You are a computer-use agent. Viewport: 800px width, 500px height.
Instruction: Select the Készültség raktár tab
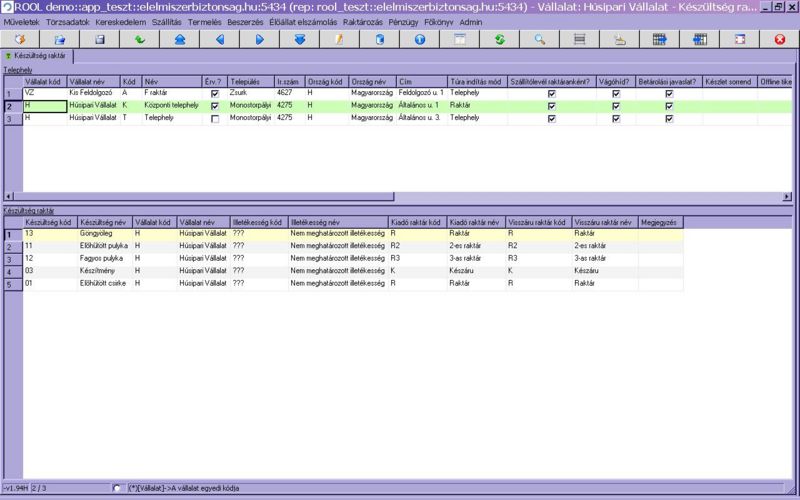coord(37,58)
